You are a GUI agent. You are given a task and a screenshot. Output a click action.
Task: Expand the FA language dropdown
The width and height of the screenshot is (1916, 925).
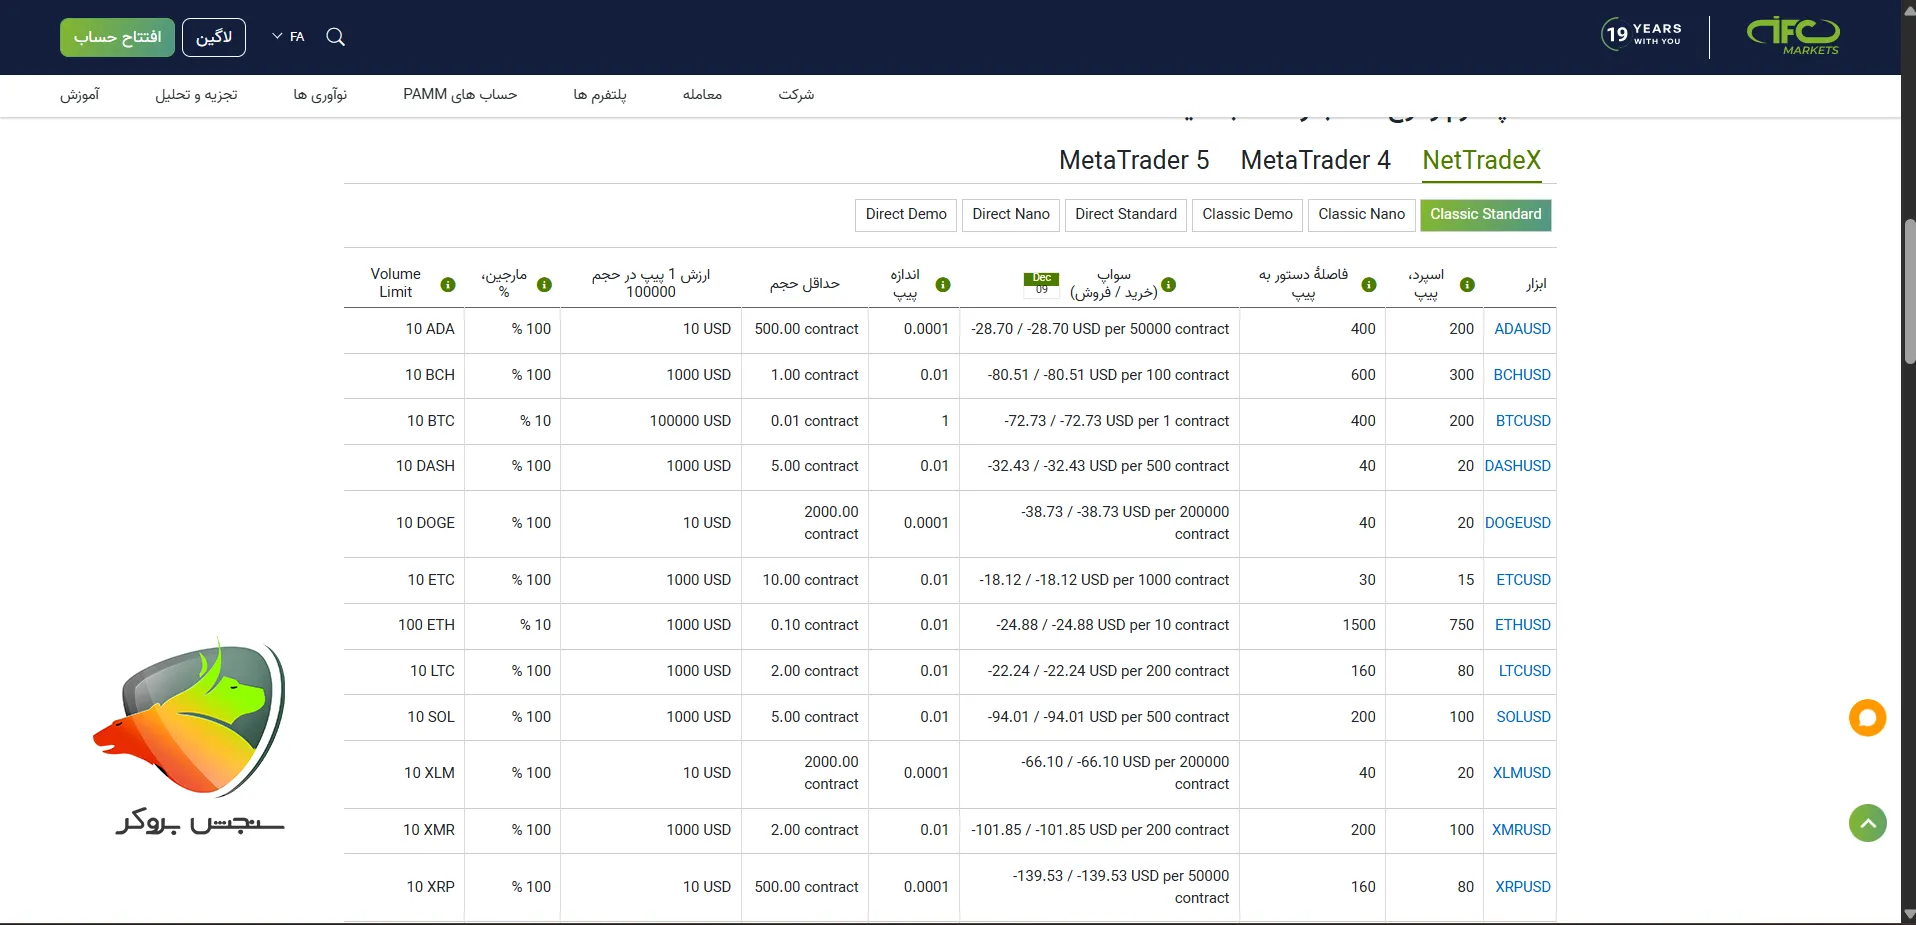[x=288, y=37]
